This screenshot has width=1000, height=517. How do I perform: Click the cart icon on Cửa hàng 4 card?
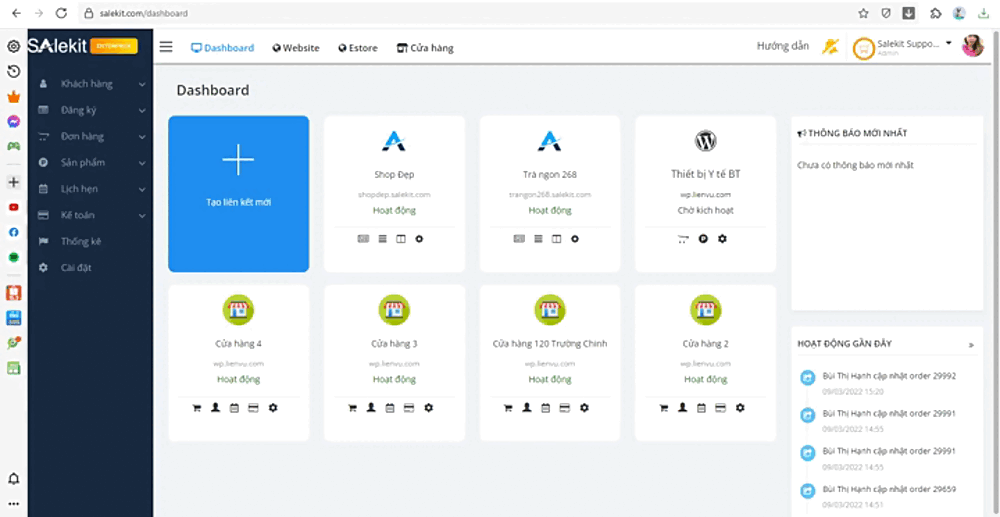(x=196, y=407)
